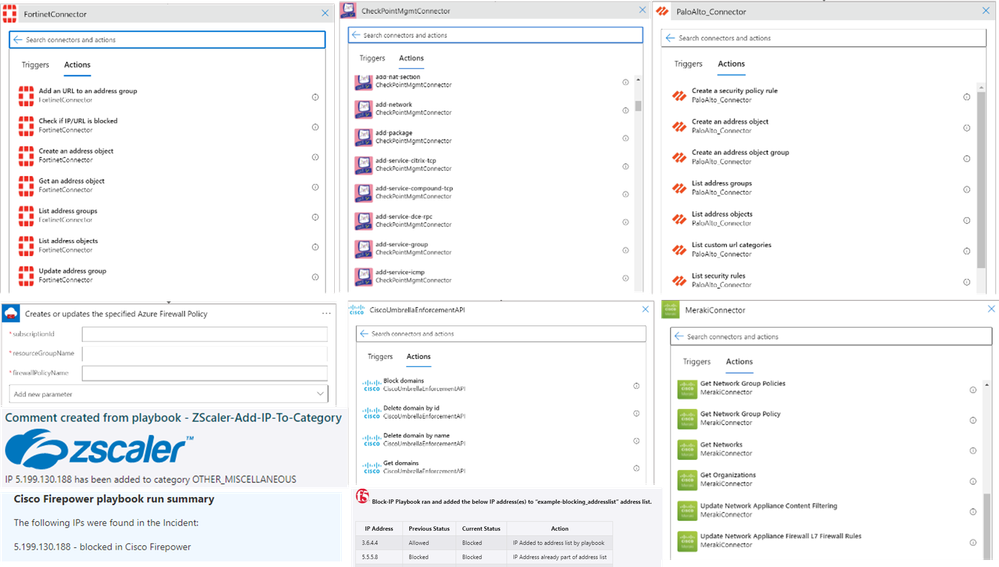Image resolution: width=999 pixels, height=567 pixels.
Task: Click search field in MerakiConnector panel
Action: click(x=831, y=336)
